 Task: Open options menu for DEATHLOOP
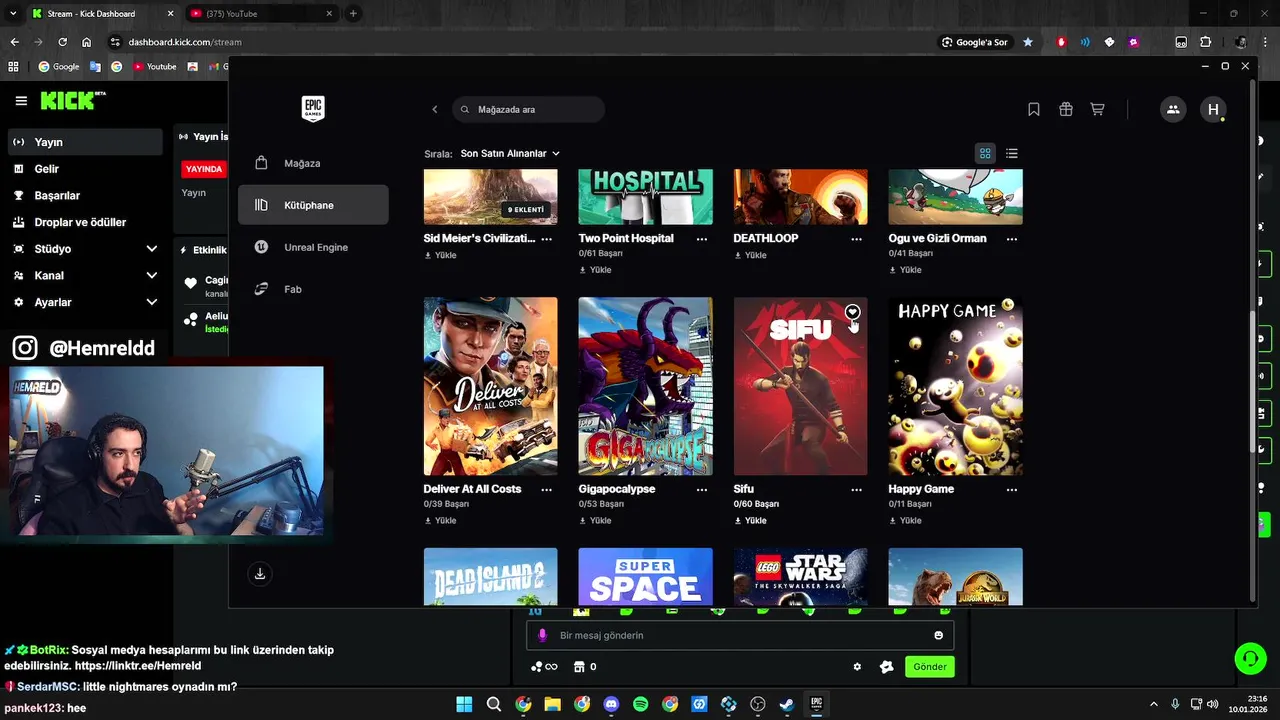[857, 239]
